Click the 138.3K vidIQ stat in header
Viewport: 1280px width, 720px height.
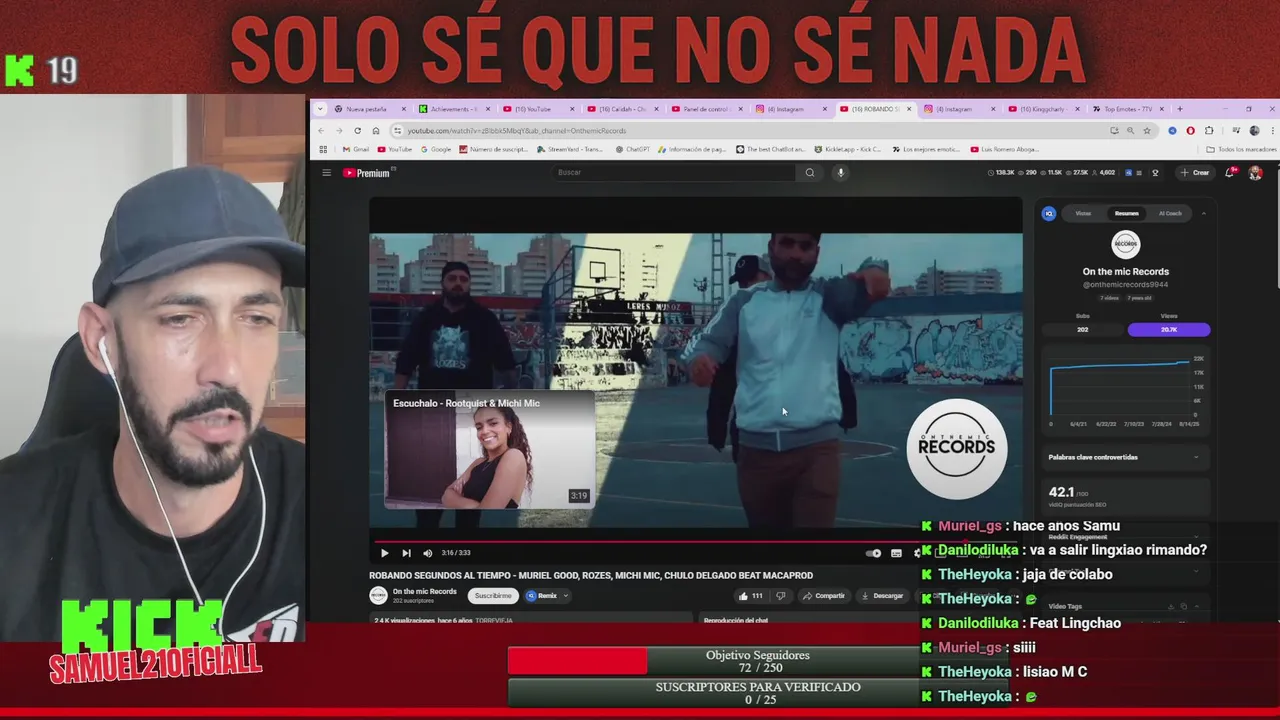tap(1001, 173)
